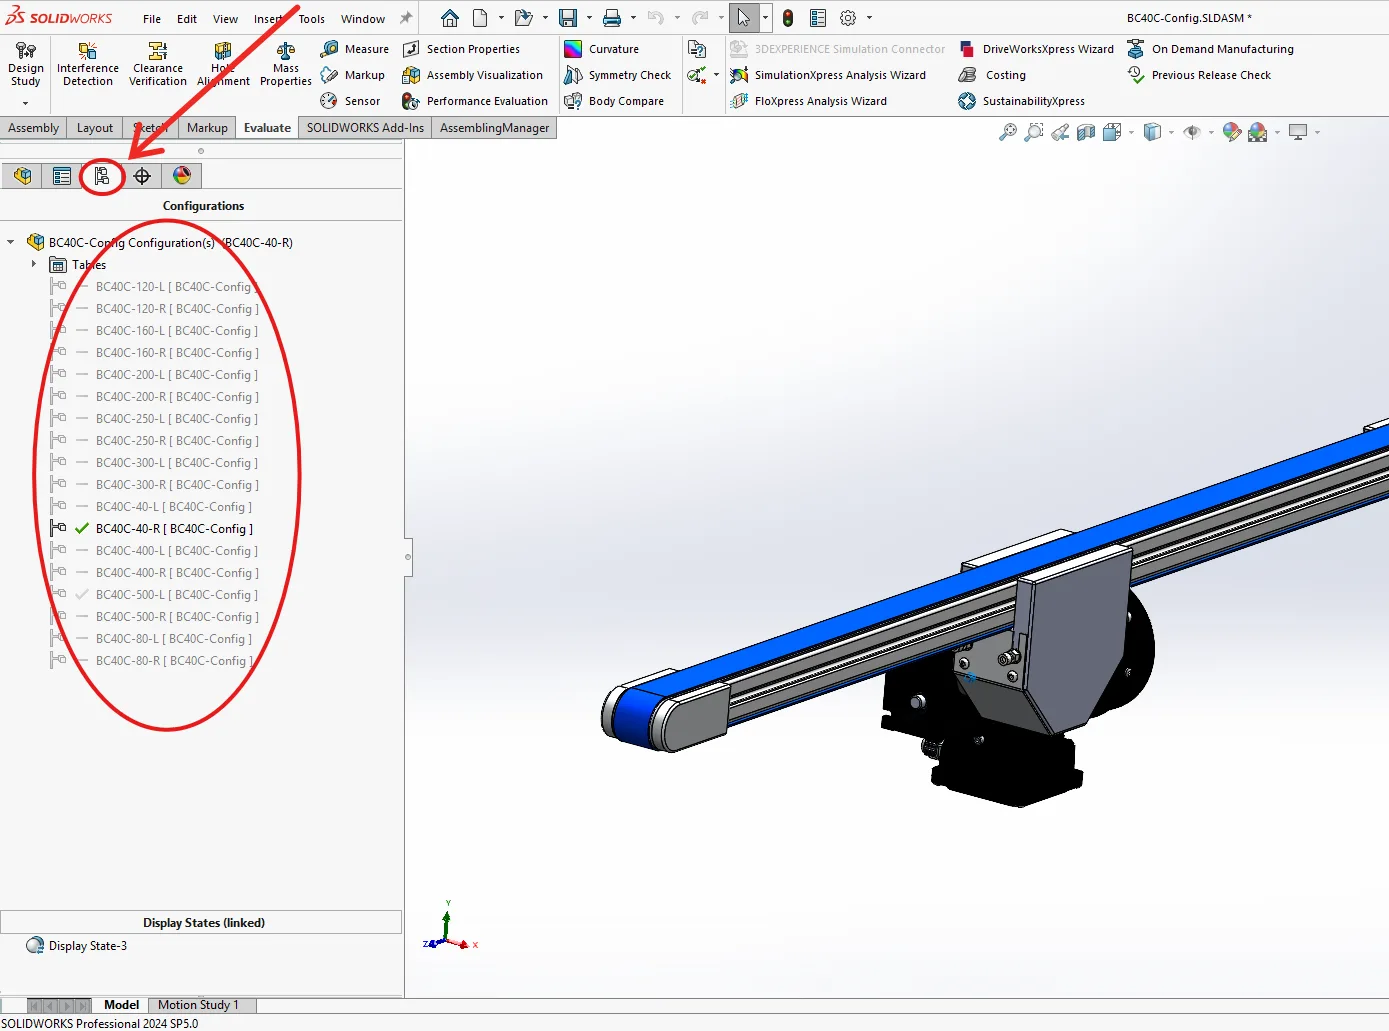1389x1031 pixels.
Task: Expand the Tables tree node
Action: coord(34,264)
